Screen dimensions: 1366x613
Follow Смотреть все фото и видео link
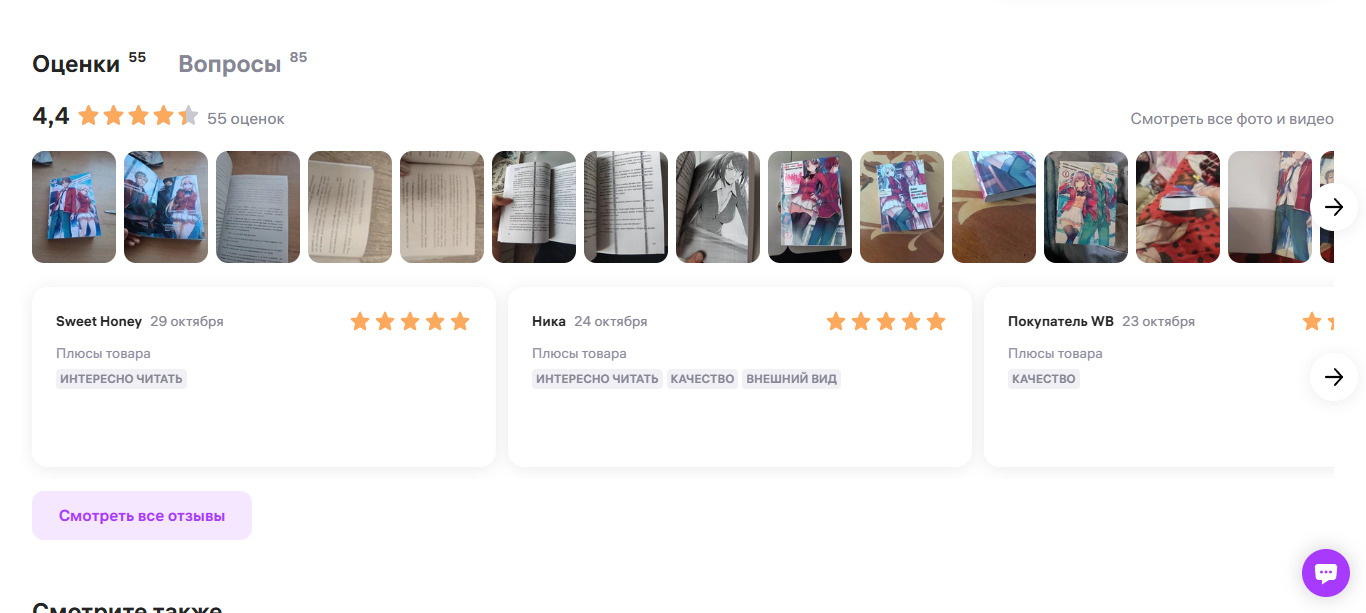[x=1232, y=119]
